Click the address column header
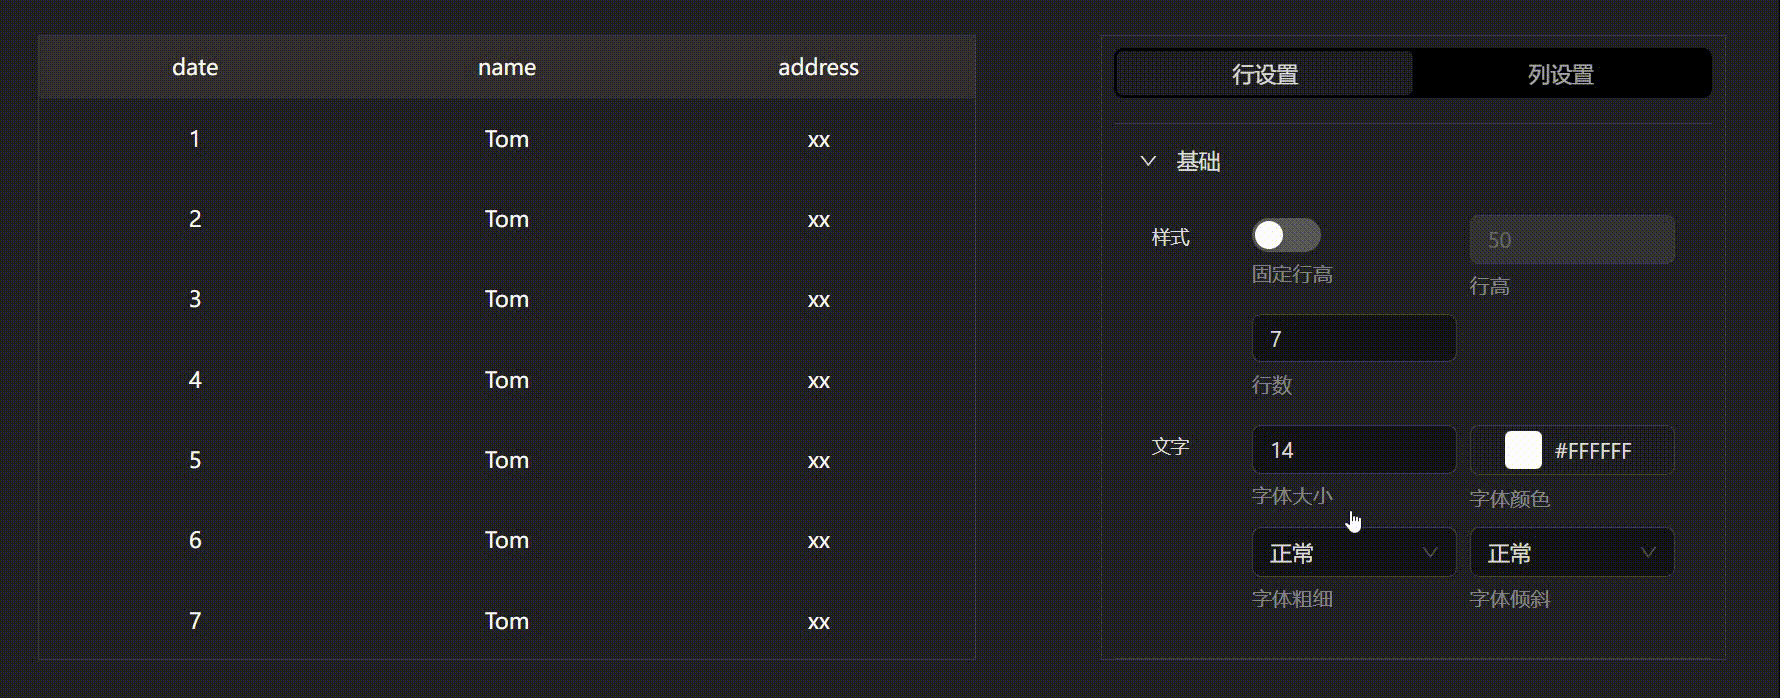Viewport: 1780px width, 698px height. coord(818,67)
